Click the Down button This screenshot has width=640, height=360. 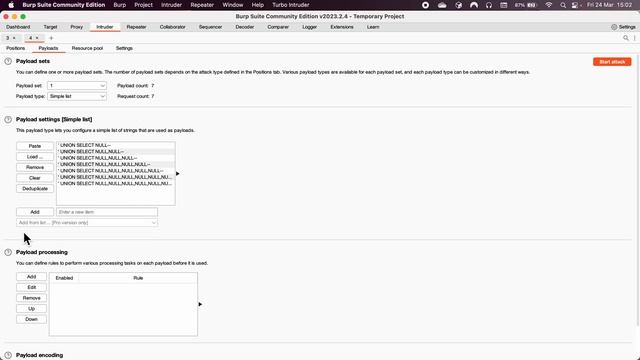(31, 319)
